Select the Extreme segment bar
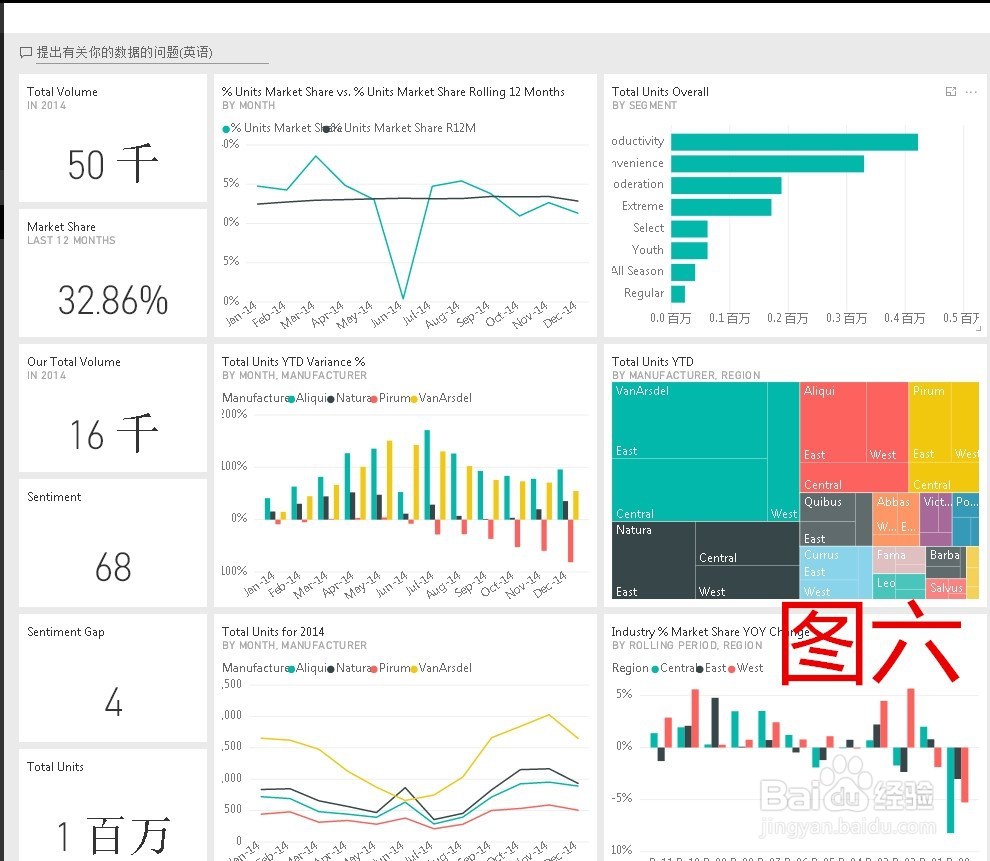Viewport: 990px width, 861px height. pyautogui.click(x=720, y=206)
